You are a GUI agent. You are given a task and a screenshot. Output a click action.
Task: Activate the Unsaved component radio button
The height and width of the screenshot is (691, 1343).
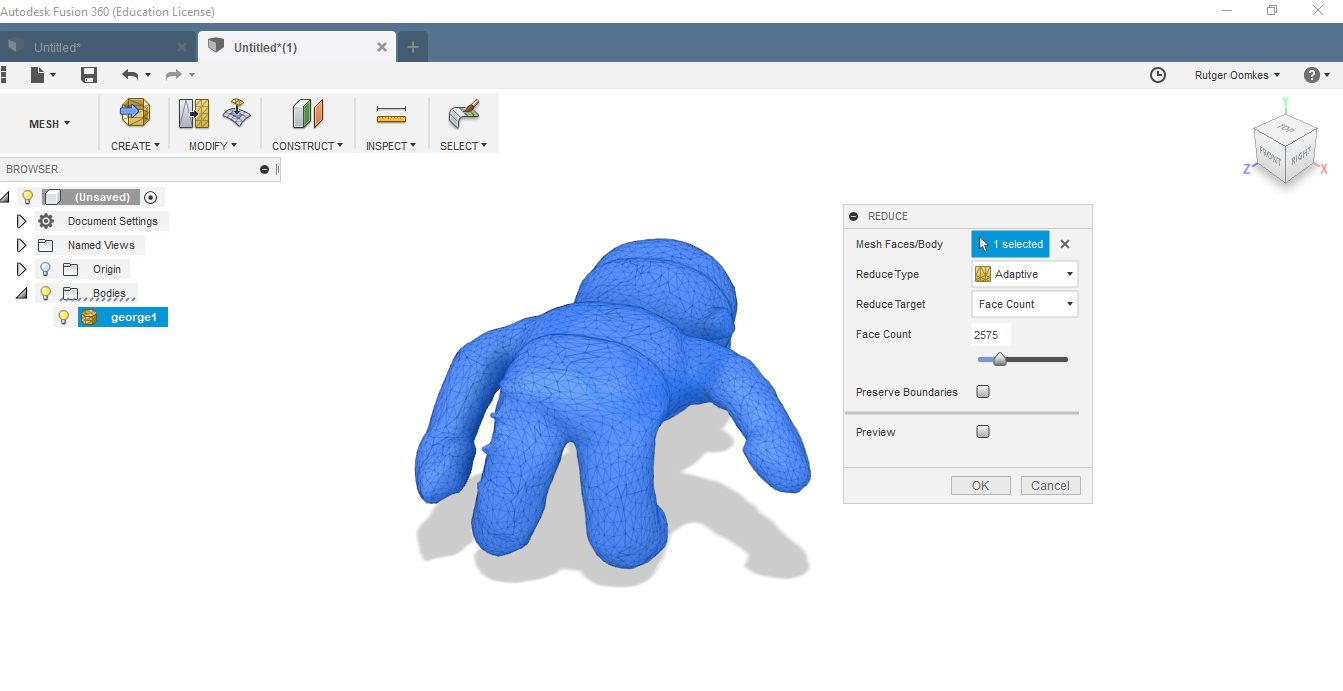pyautogui.click(x=151, y=197)
